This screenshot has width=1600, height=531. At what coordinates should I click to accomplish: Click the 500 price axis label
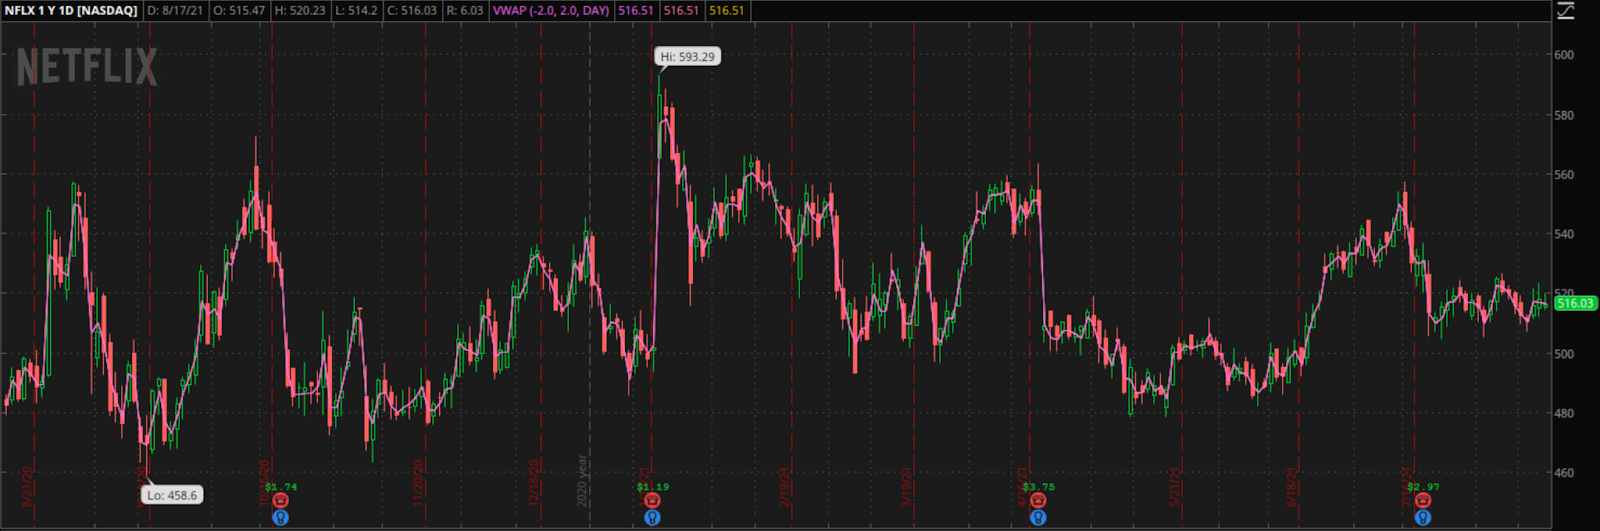pos(1564,353)
